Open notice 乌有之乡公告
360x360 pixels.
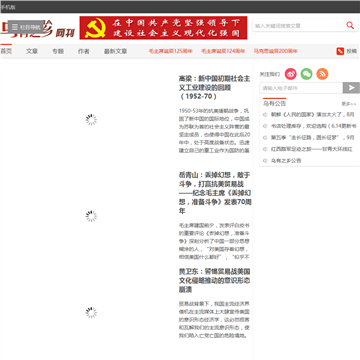pyautogui.click(x=286, y=160)
